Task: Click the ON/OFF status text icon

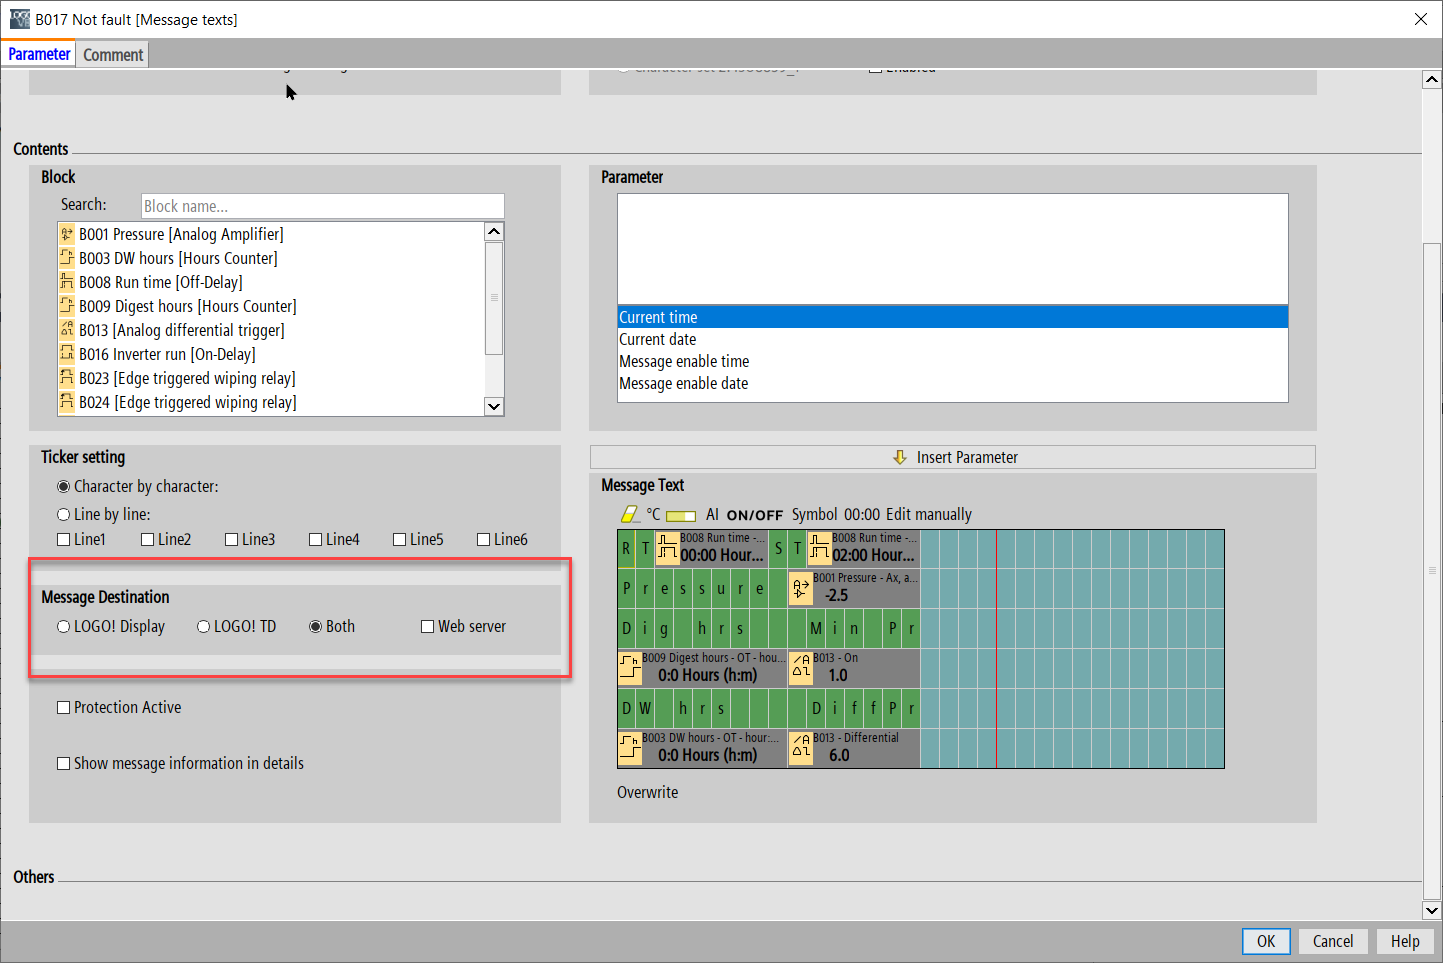Action: (x=754, y=515)
